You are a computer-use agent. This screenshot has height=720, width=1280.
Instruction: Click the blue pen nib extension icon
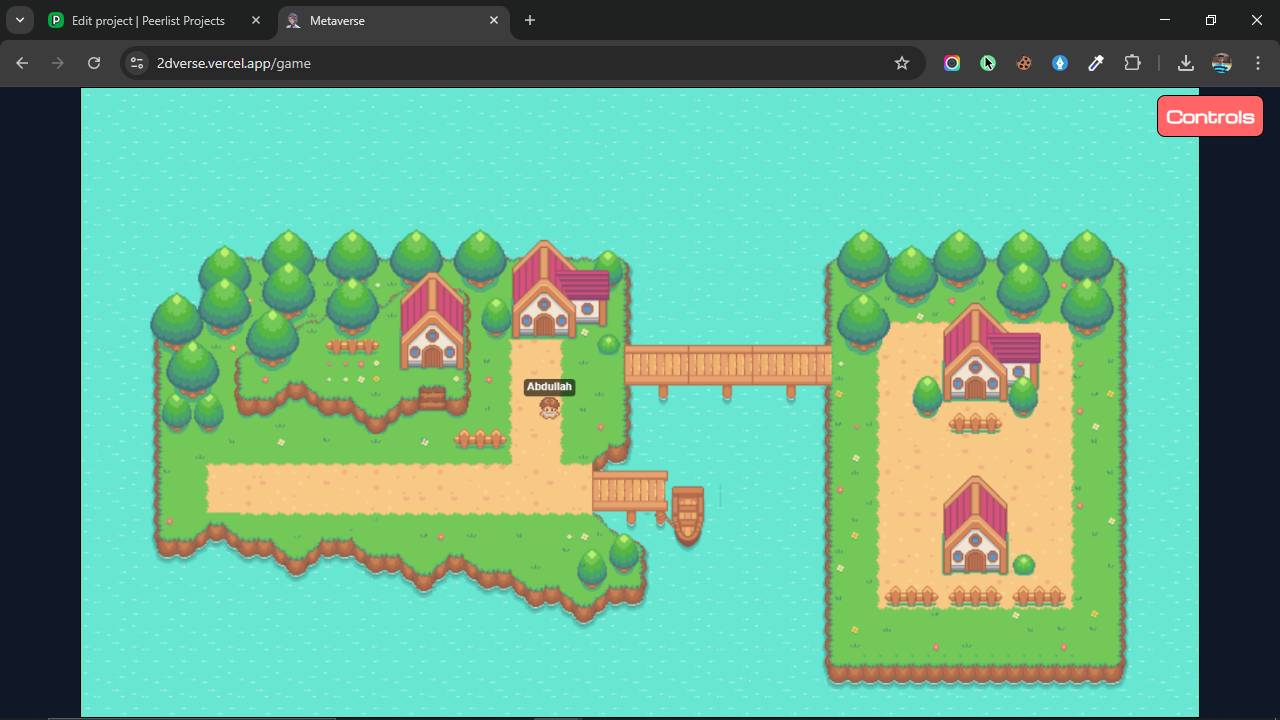tap(1060, 63)
